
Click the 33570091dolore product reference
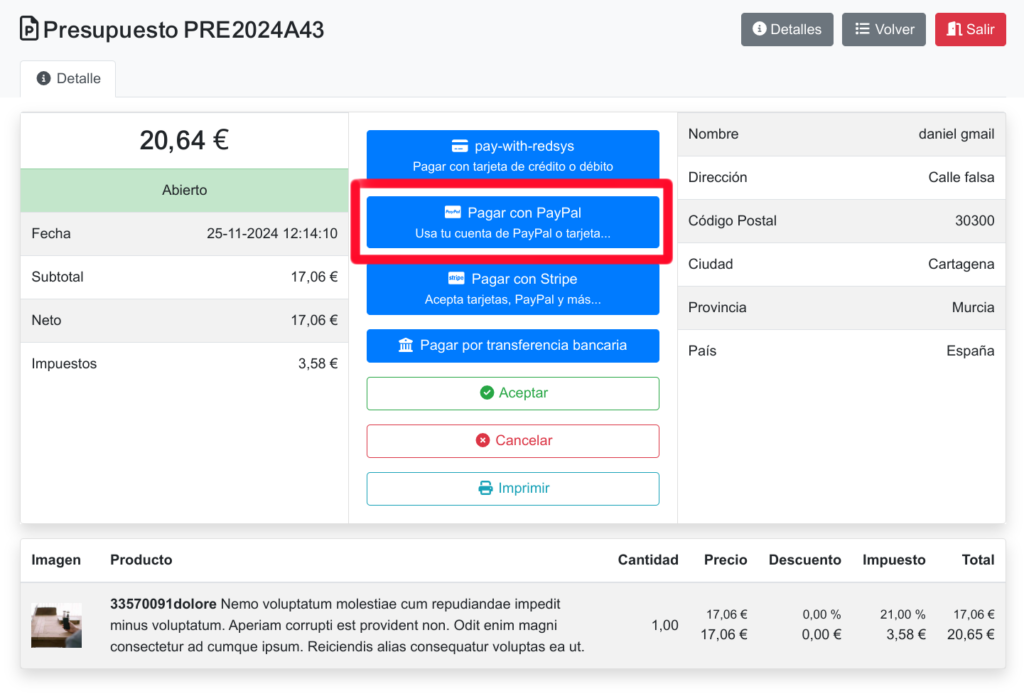(163, 604)
